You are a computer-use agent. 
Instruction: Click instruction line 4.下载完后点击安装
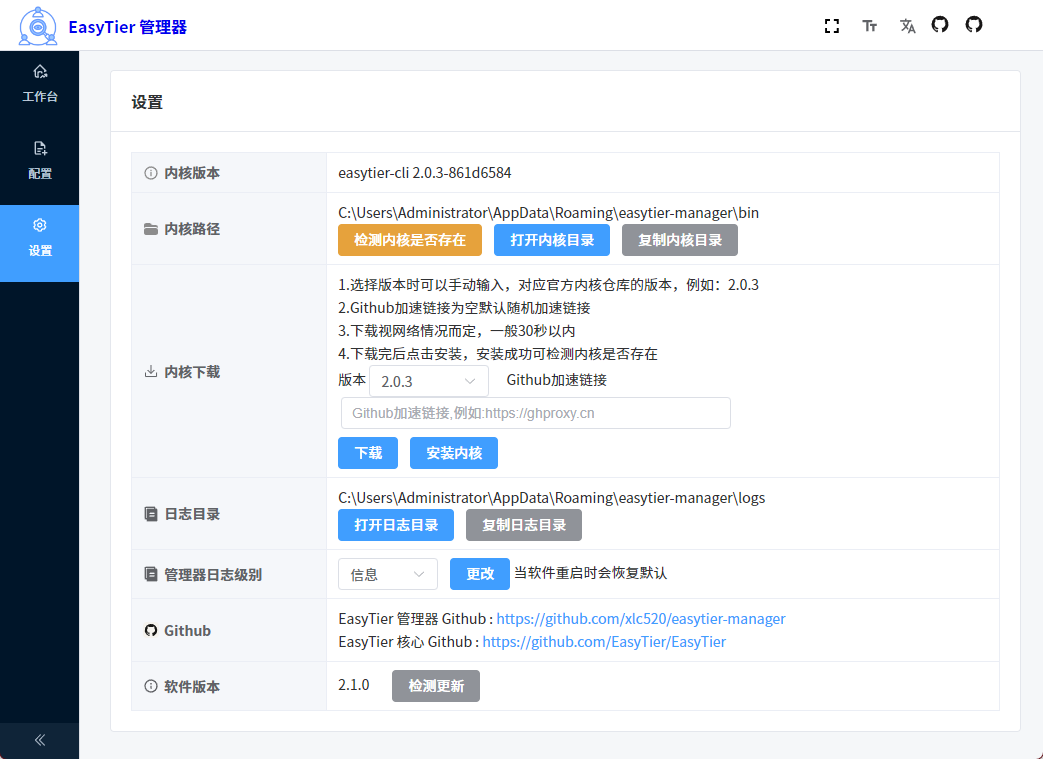pos(498,354)
